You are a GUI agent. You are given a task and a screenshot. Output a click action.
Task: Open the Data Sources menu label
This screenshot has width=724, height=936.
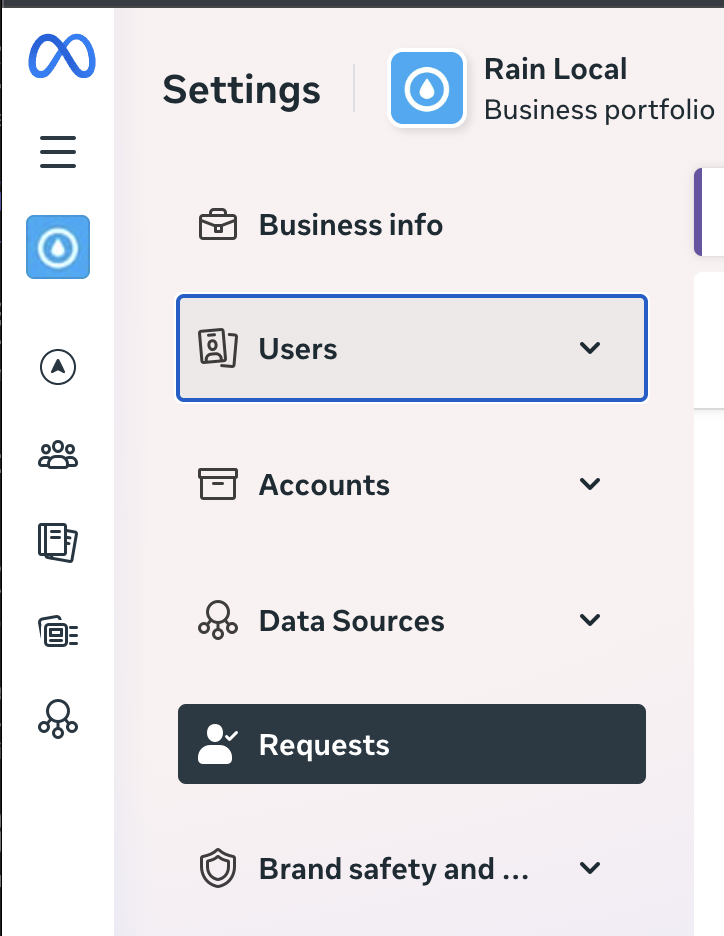(351, 621)
